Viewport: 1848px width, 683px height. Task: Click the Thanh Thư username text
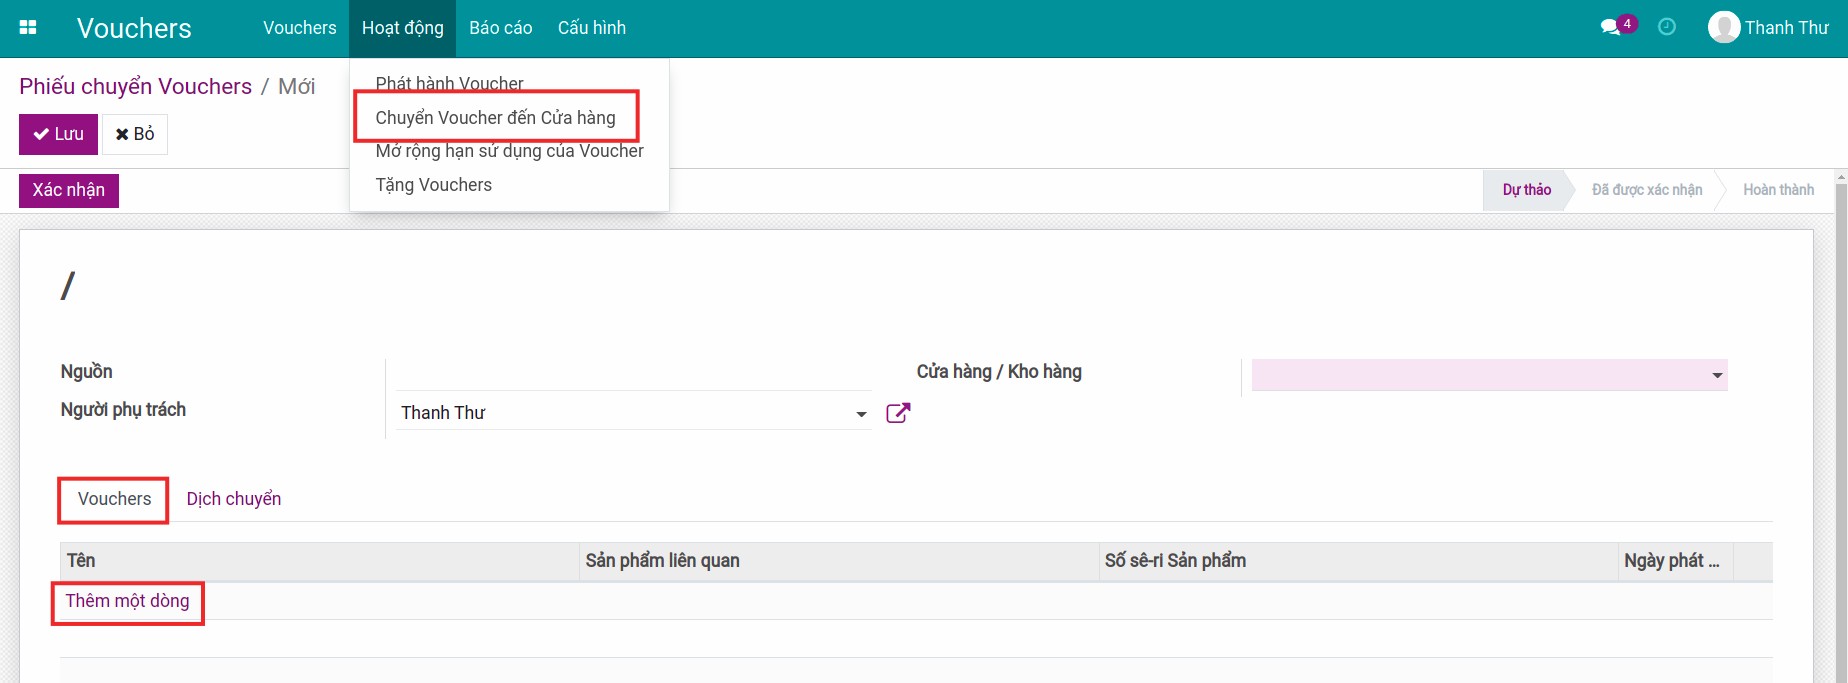point(1787,28)
